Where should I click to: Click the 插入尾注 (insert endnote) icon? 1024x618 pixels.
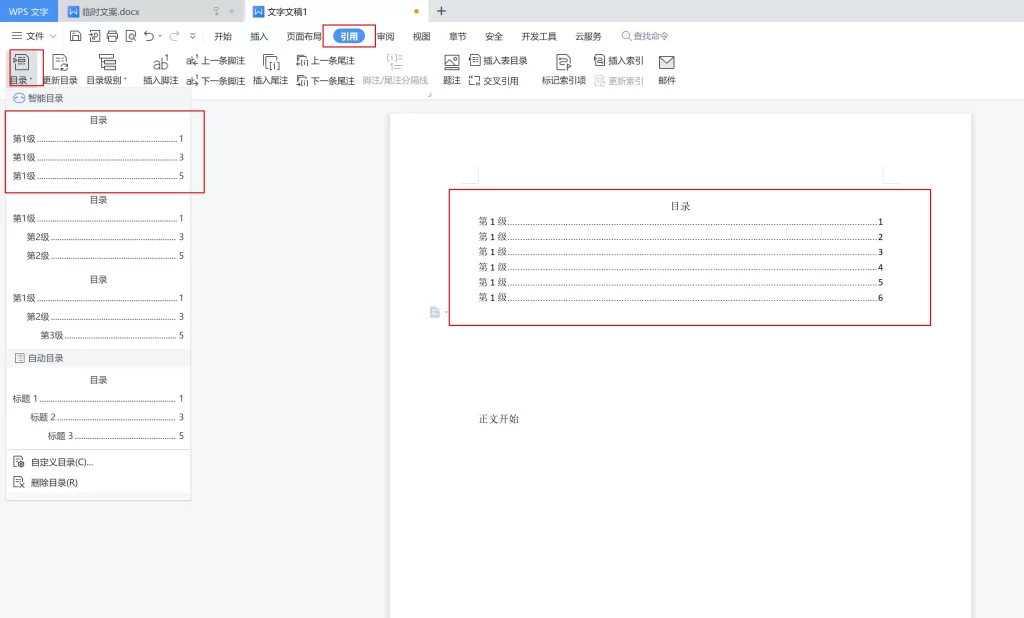pyautogui.click(x=270, y=62)
